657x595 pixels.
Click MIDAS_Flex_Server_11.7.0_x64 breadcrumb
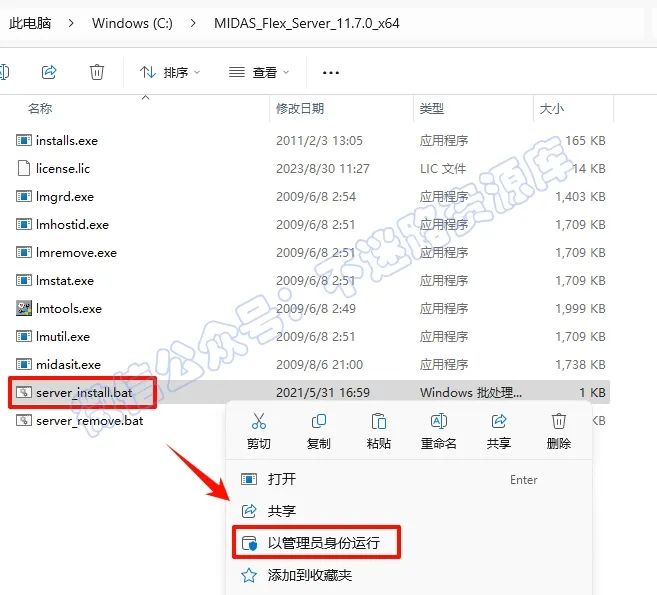point(307,23)
